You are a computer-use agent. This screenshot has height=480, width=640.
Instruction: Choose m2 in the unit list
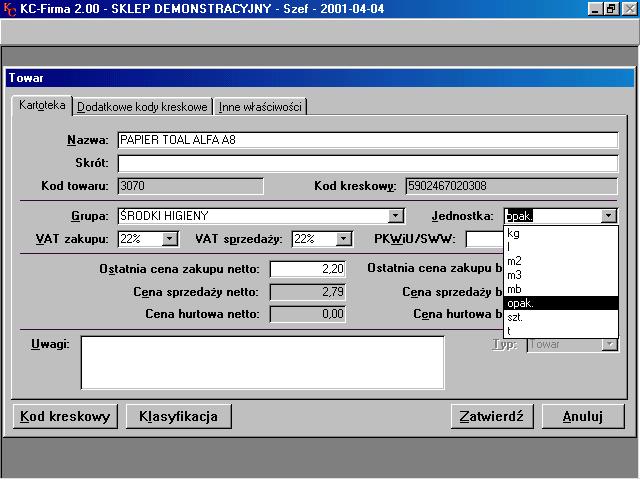561,261
